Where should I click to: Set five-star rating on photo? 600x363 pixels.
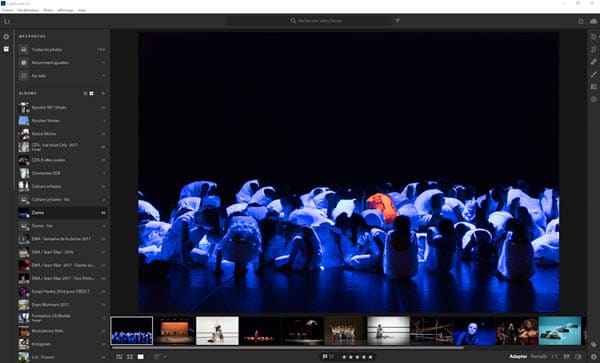pos(370,357)
